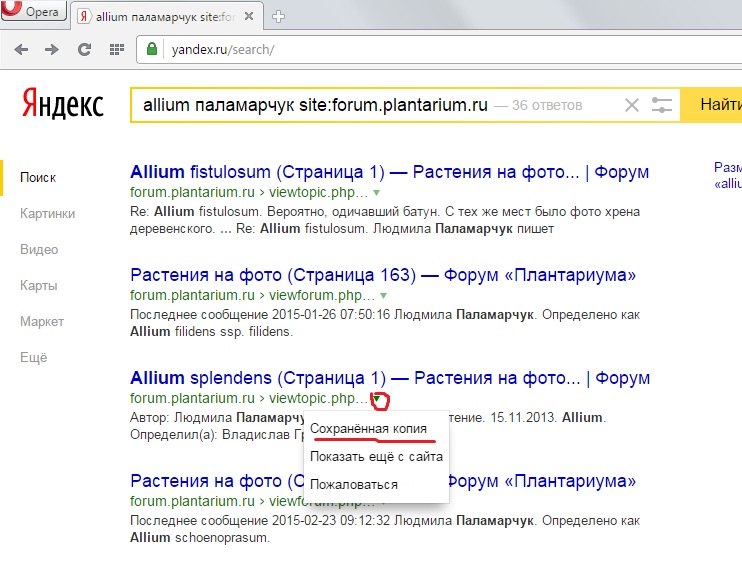Select Пожаловаться in the popup menu
The width and height of the screenshot is (742, 570).
354,484
